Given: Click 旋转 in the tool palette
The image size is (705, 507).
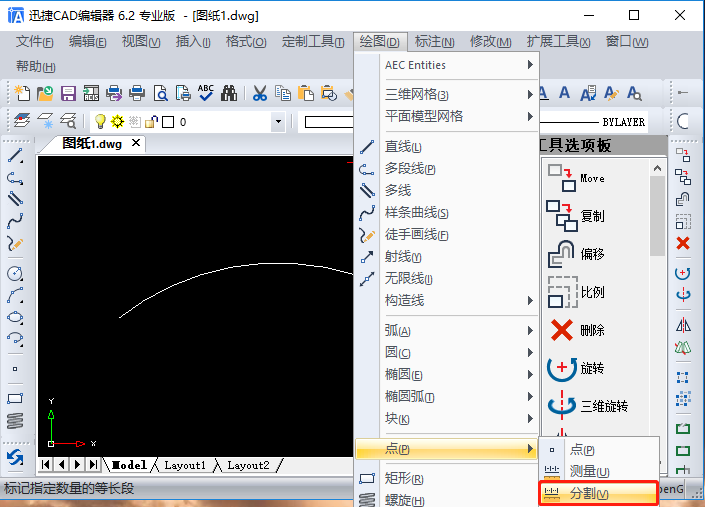Looking at the screenshot, I should pyautogui.click(x=576, y=369).
